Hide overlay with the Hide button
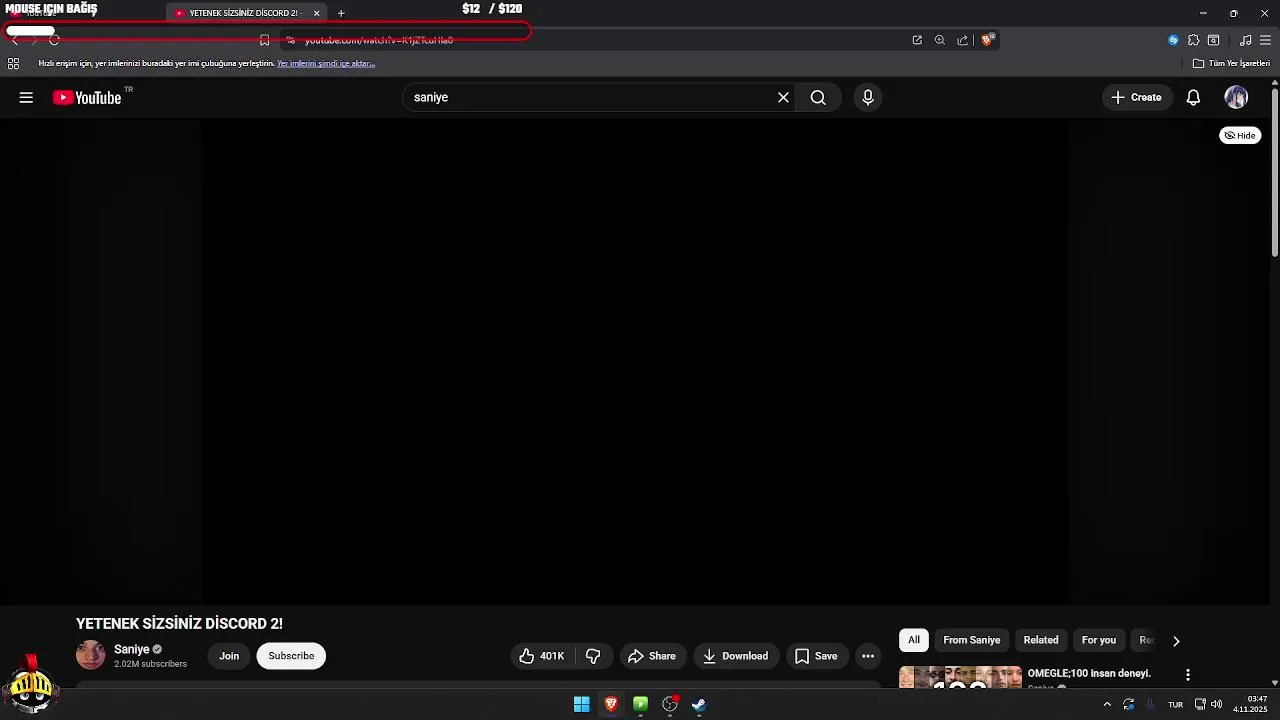Viewport: 1280px width, 720px height. (x=1240, y=135)
